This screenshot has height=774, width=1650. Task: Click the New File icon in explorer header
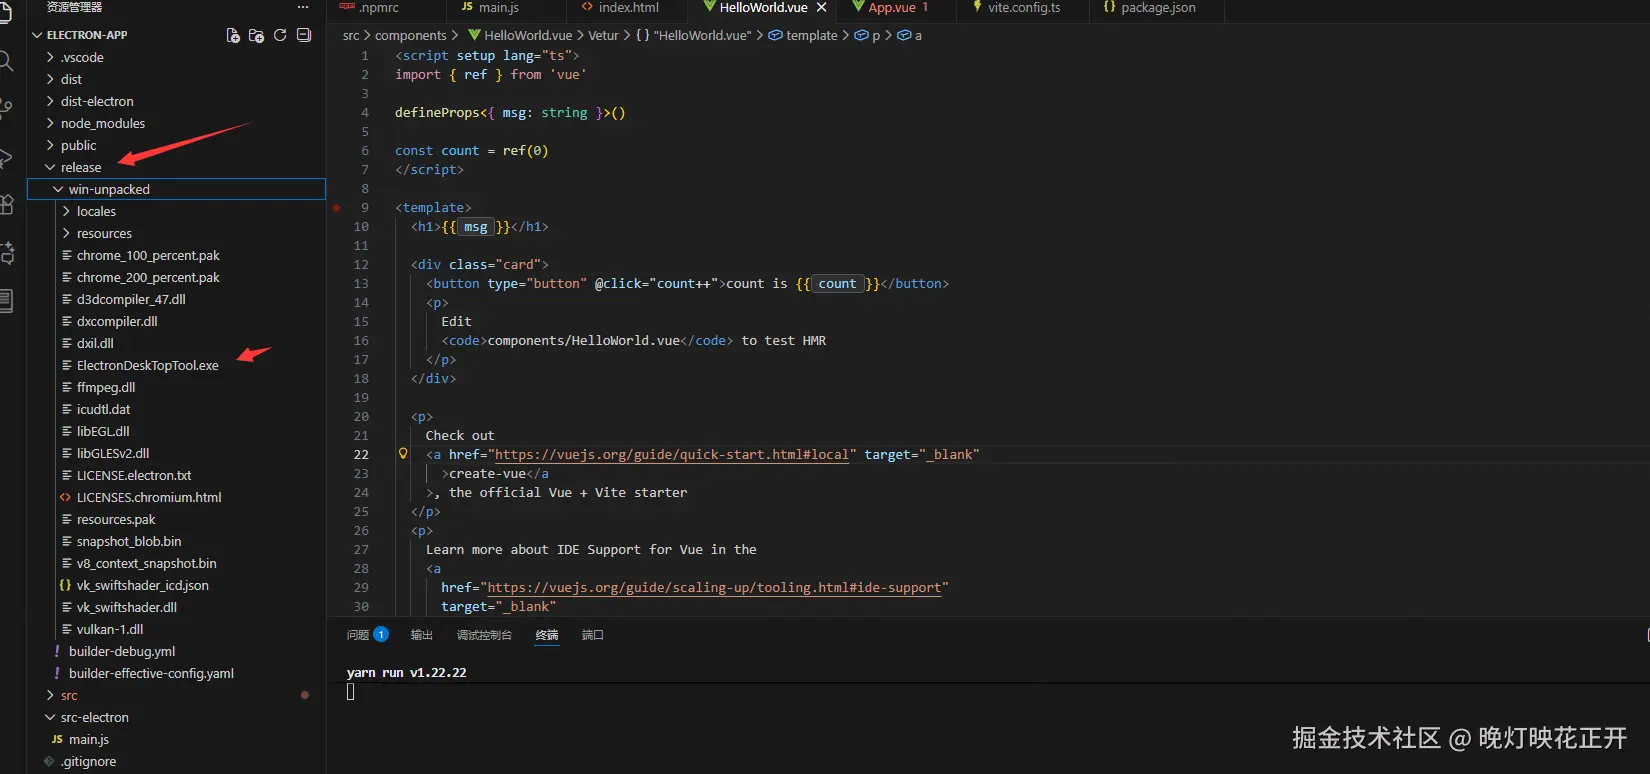(233, 35)
